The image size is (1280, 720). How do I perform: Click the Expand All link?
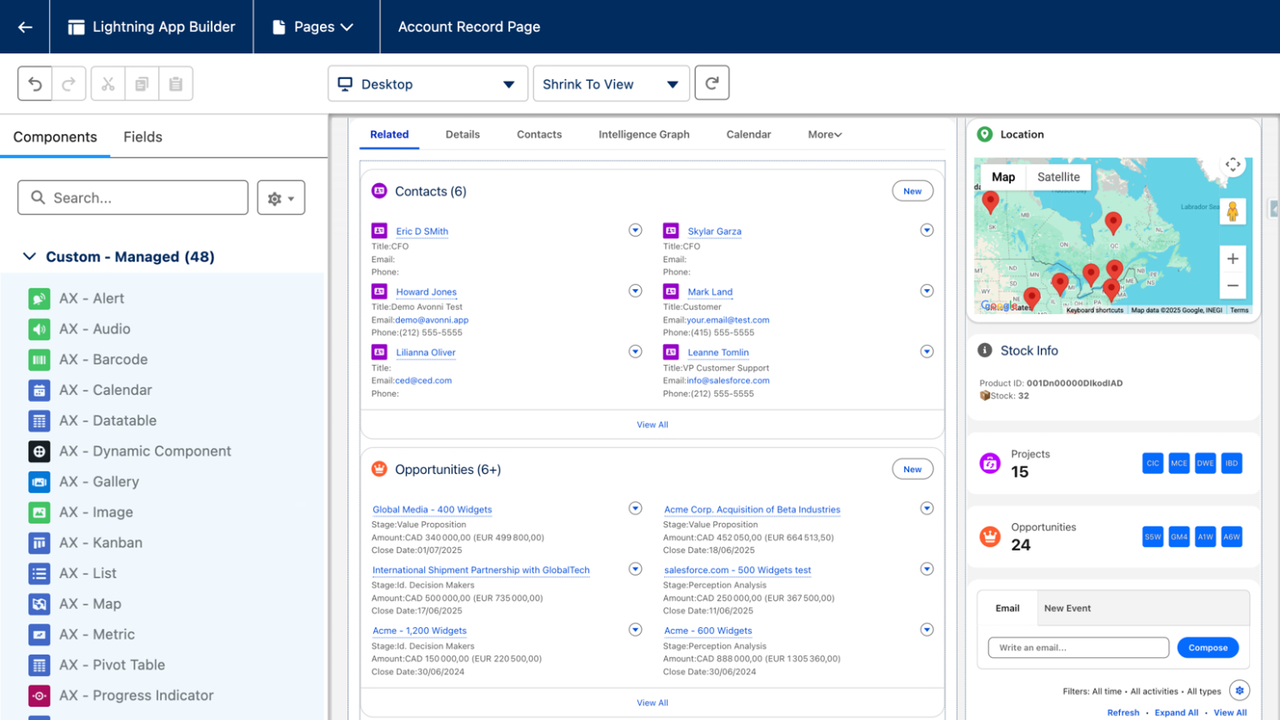(1176, 713)
